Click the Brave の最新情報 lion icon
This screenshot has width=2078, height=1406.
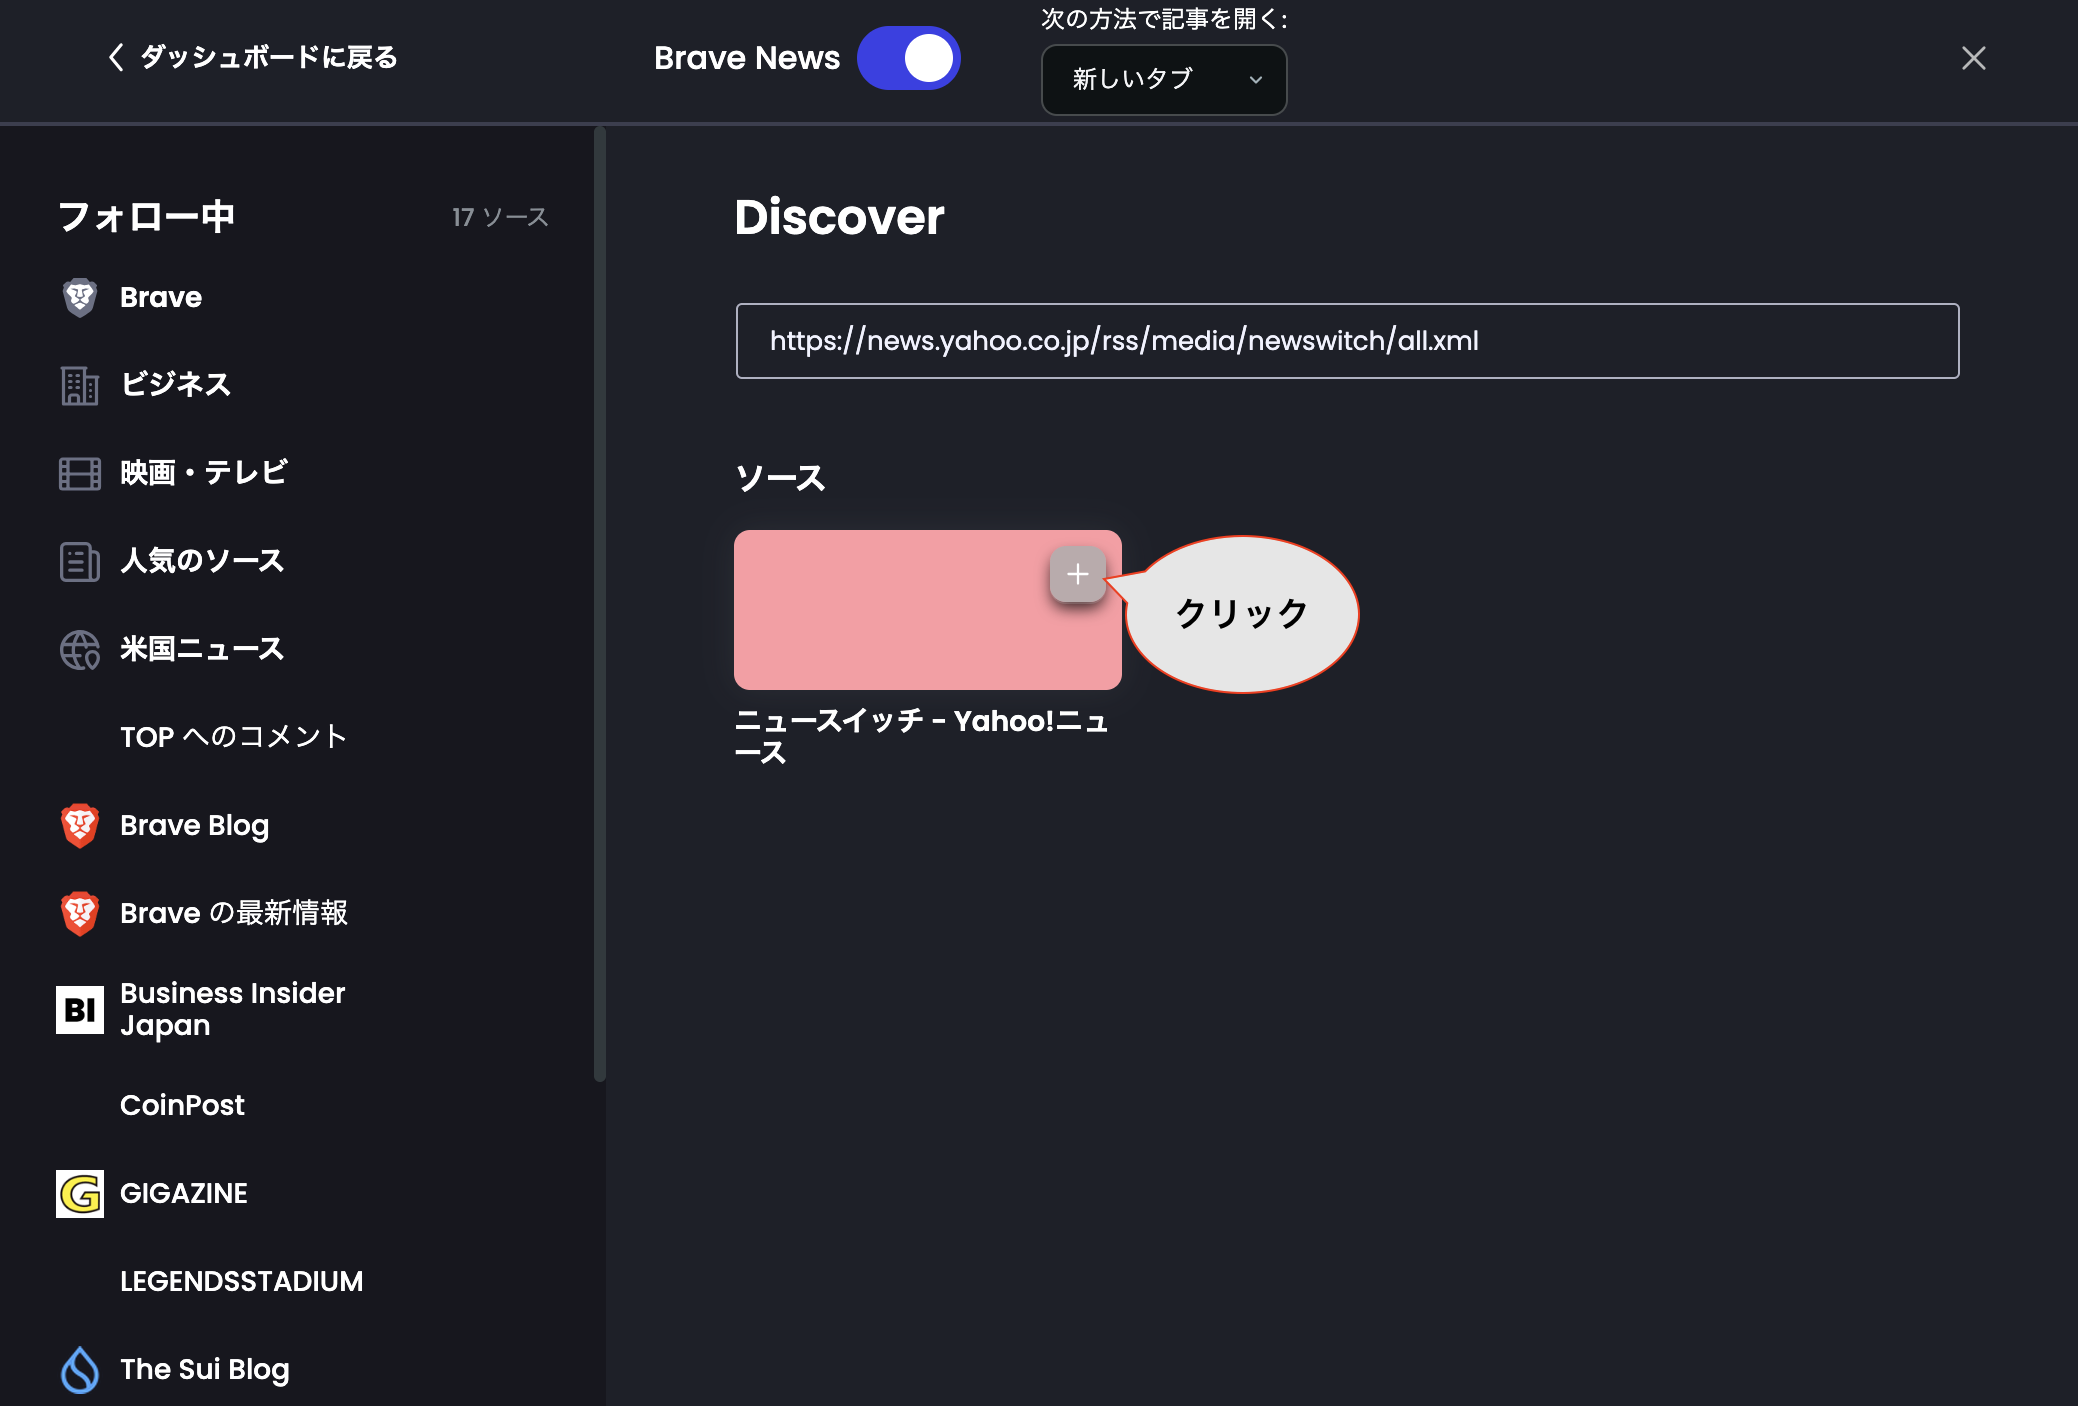pyautogui.click(x=80, y=913)
